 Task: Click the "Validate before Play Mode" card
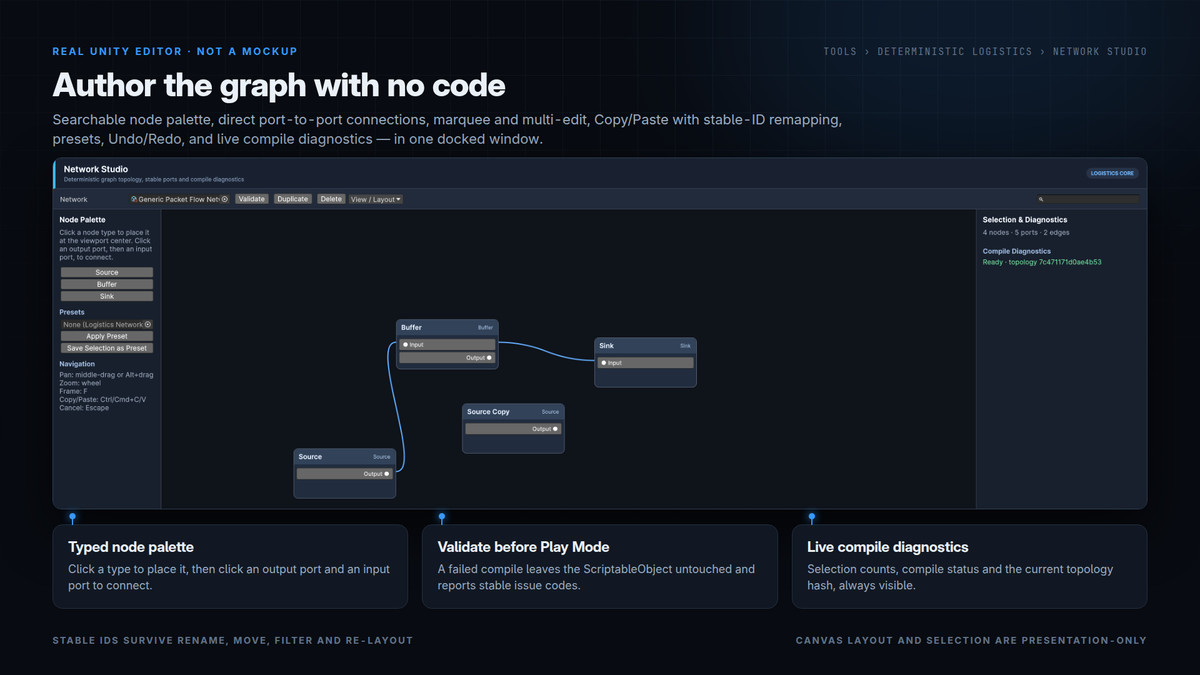[x=599, y=566]
